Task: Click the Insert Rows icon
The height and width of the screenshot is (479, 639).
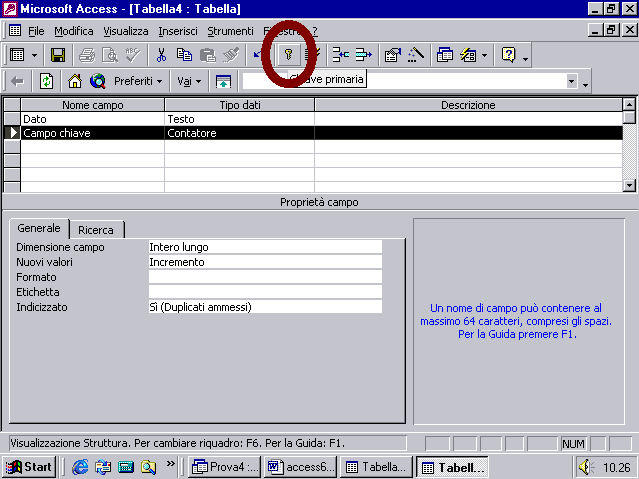Action: click(x=340, y=55)
